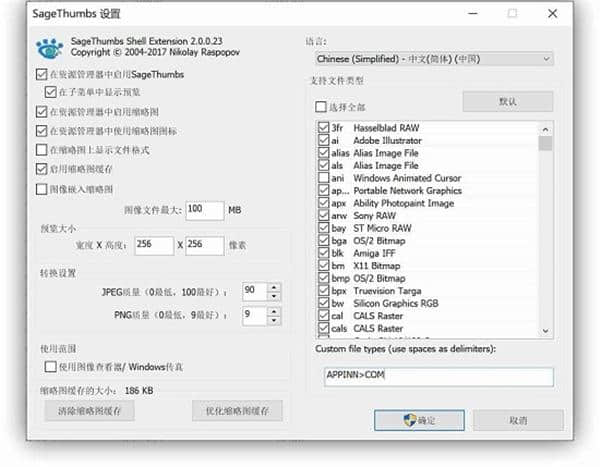This screenshot has width=600, height=467.
Task: Uncheck the 3fr Hasselblad RAW entry
Action: pyautogui.click(x=324, y=127)
